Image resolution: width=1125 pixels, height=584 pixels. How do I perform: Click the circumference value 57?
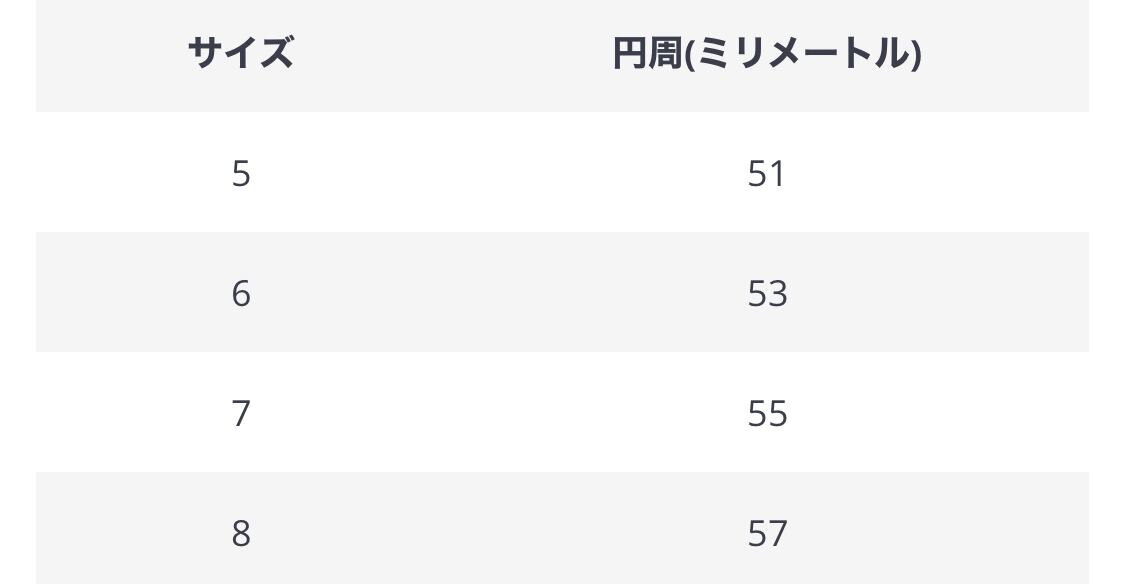tap(767, 534)
